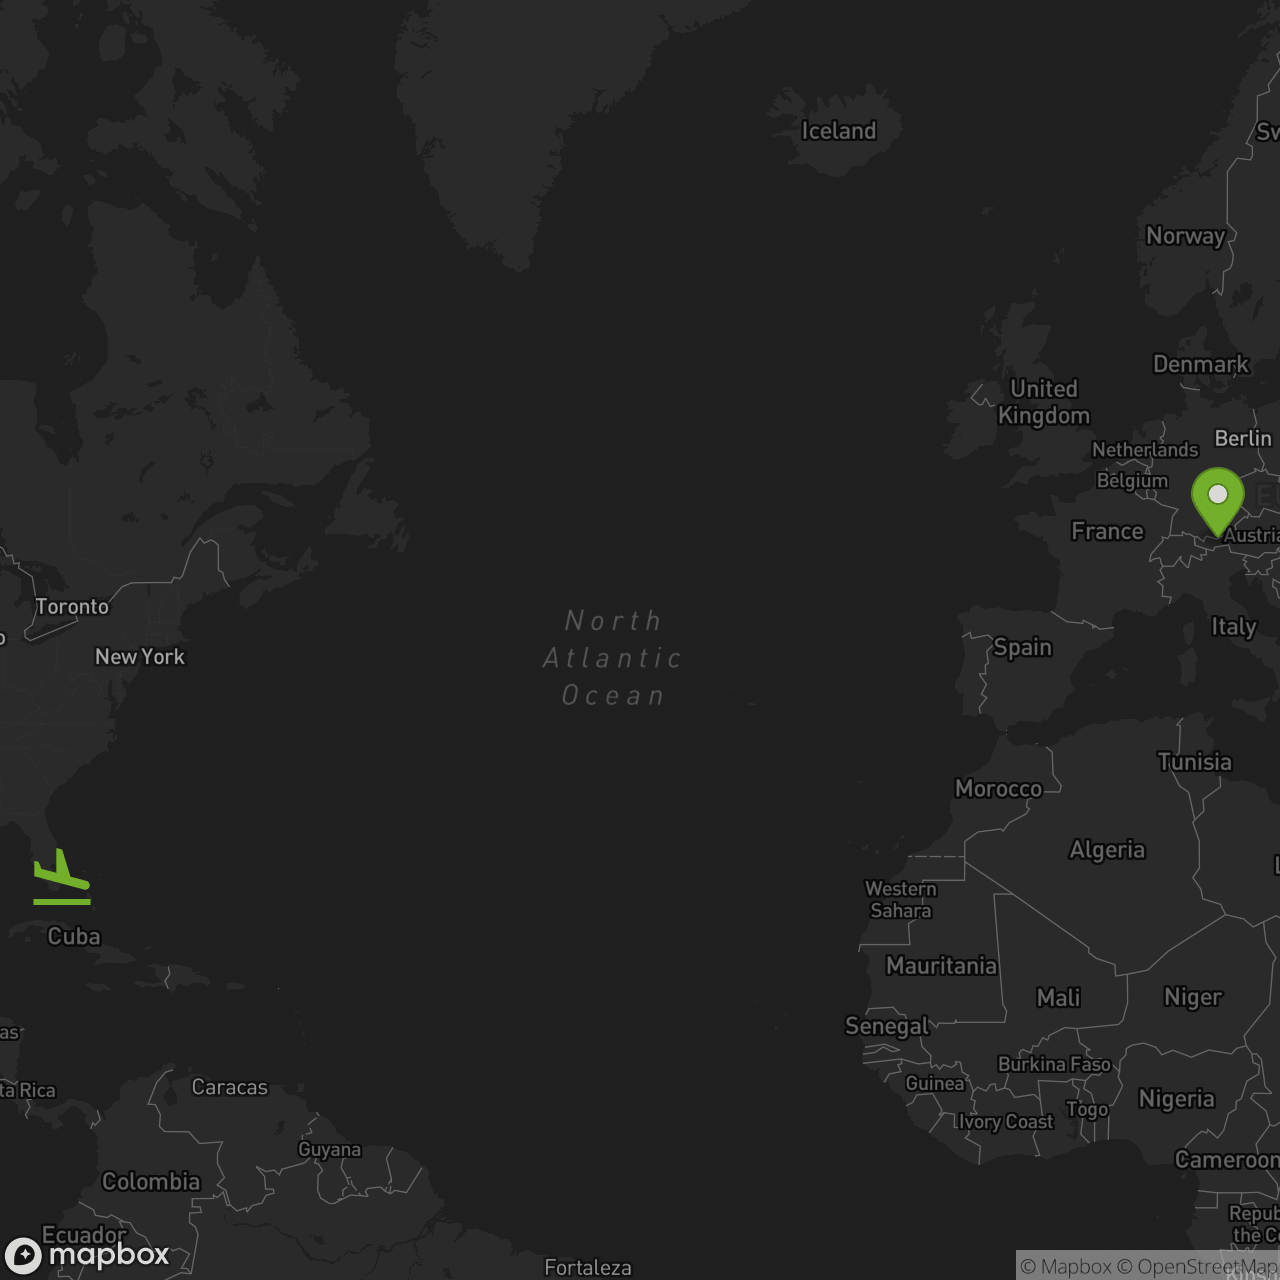This screenshot has height=1280, width=1280.
Task: Click the Morocco map label
Action: [998, 789]
